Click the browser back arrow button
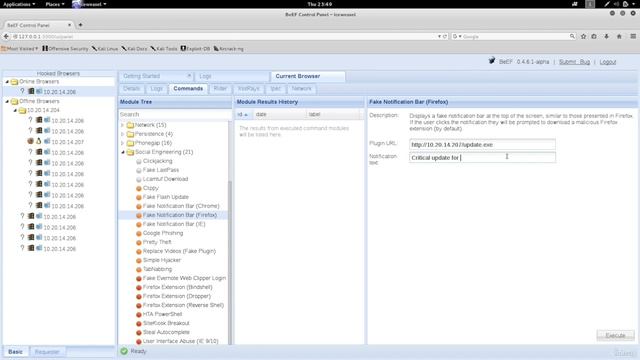 (6, 36)
